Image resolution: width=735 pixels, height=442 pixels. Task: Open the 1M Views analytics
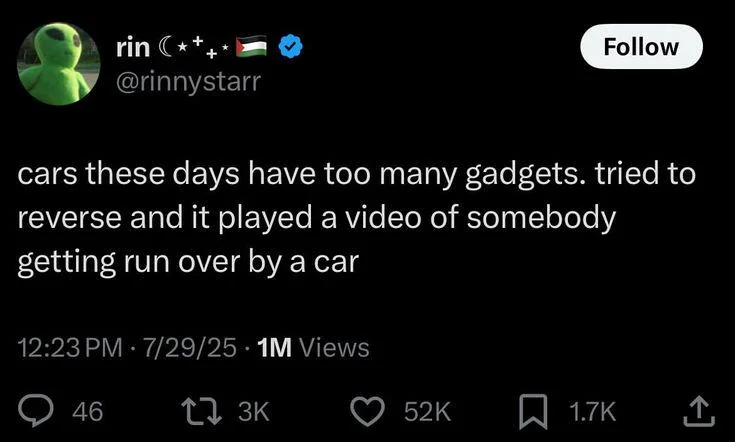(x=312, y=347)
